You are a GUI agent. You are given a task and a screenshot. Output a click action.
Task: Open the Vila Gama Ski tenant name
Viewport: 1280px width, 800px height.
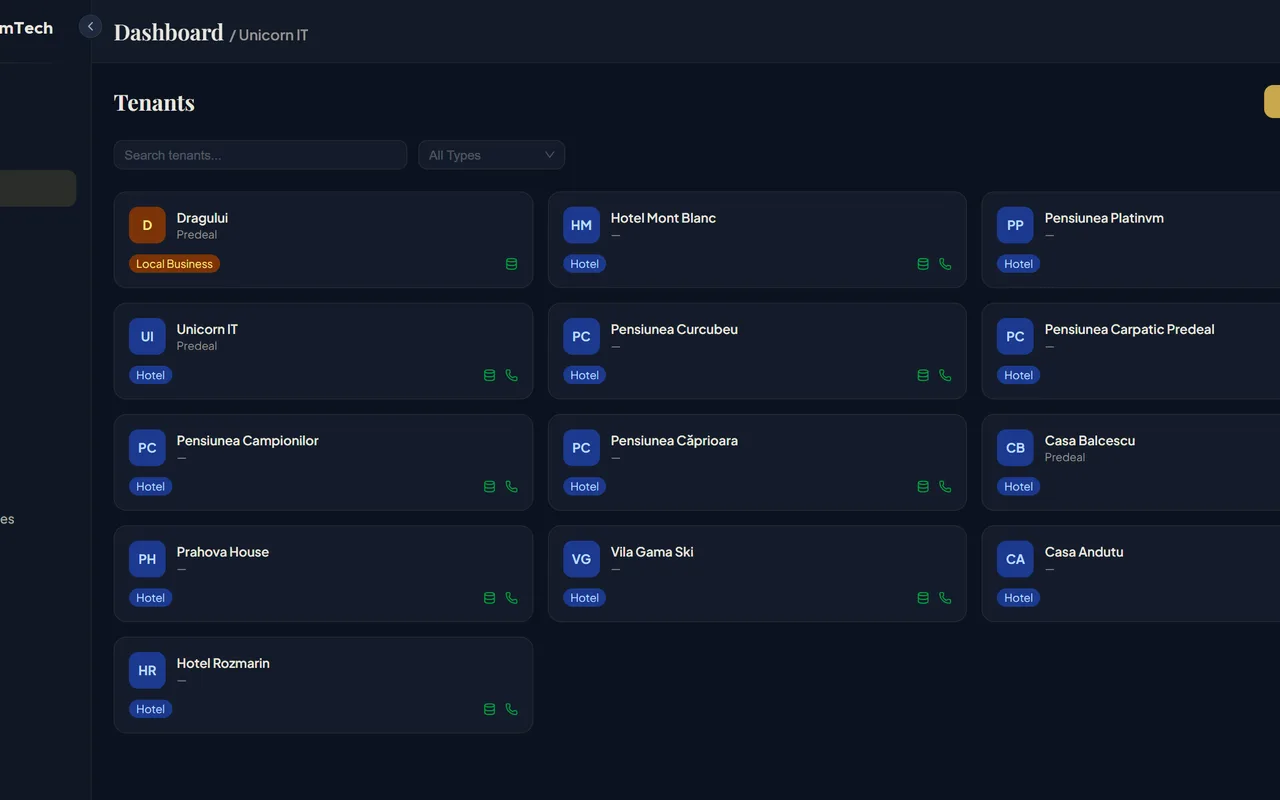(x=652, y=552)
